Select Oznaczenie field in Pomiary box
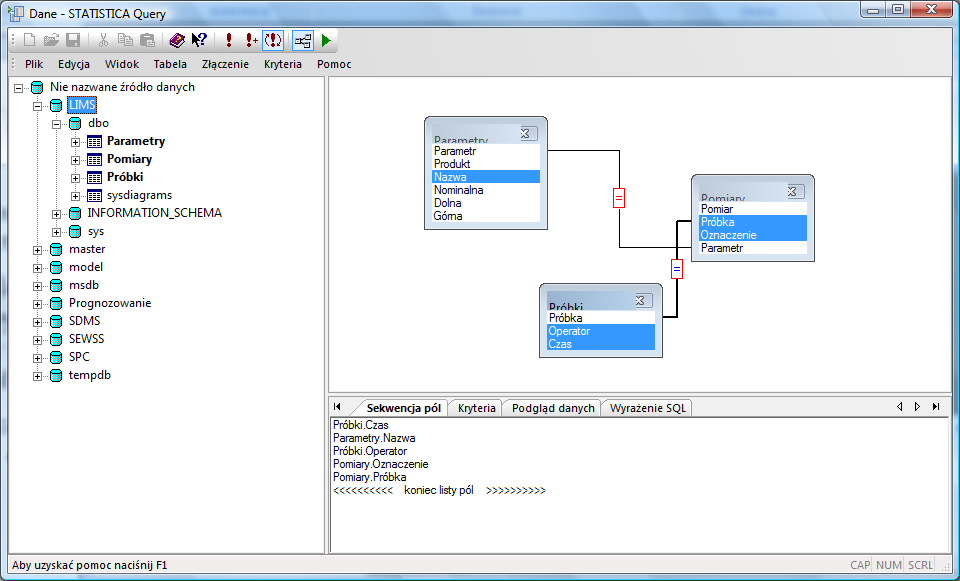This screenshot has height=581, width=960. (x=753, y=235)
